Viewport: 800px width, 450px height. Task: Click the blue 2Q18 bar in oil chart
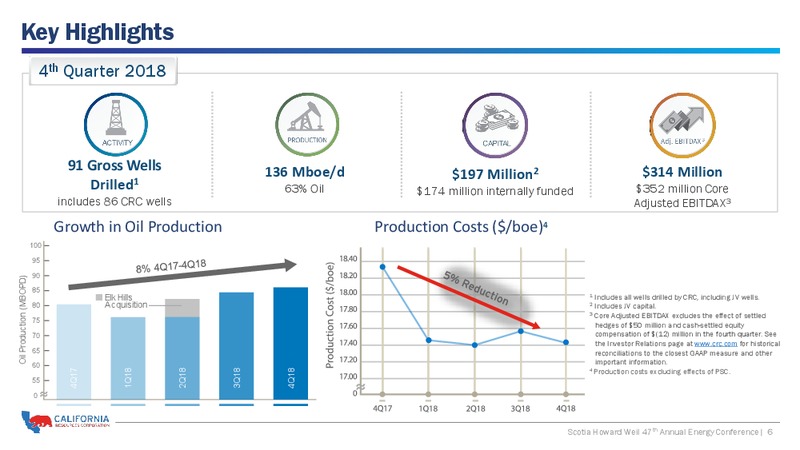[182, 358]
